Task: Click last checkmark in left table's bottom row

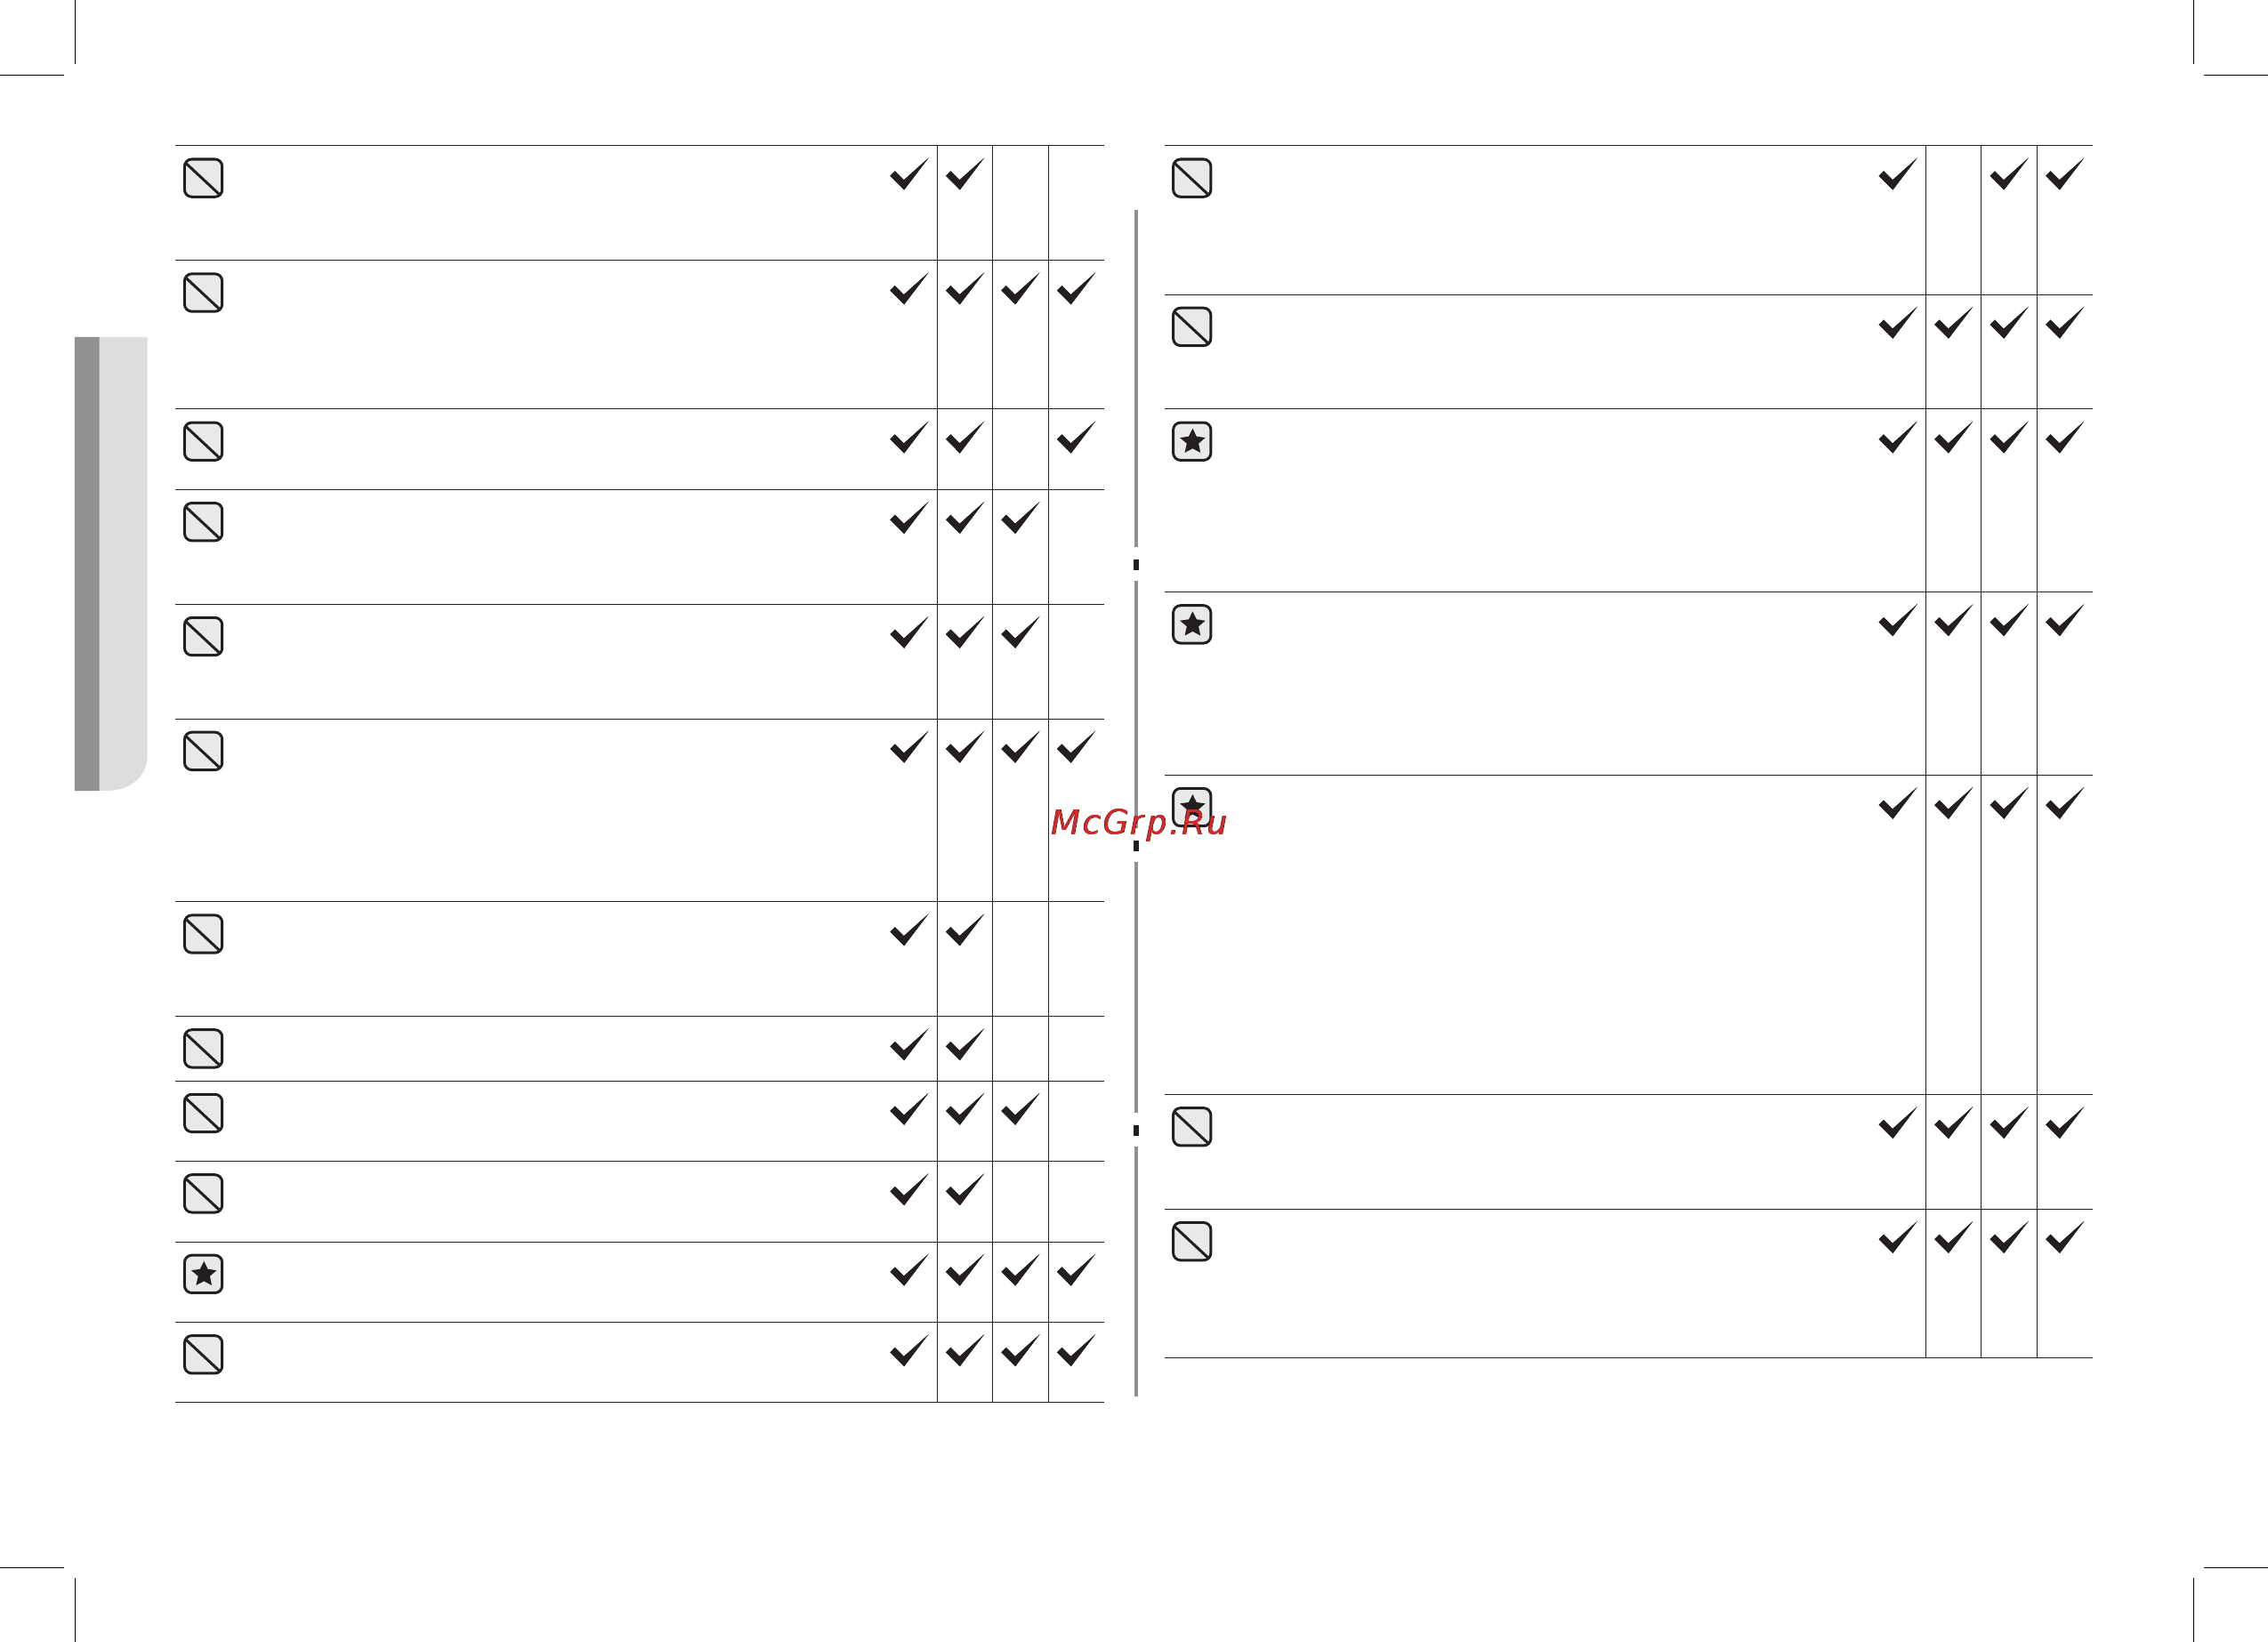Action: 1076,1349
